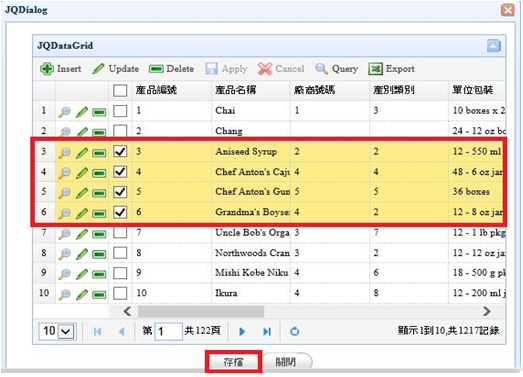Collapse the JQDataGrid panel

pos(494,46)
